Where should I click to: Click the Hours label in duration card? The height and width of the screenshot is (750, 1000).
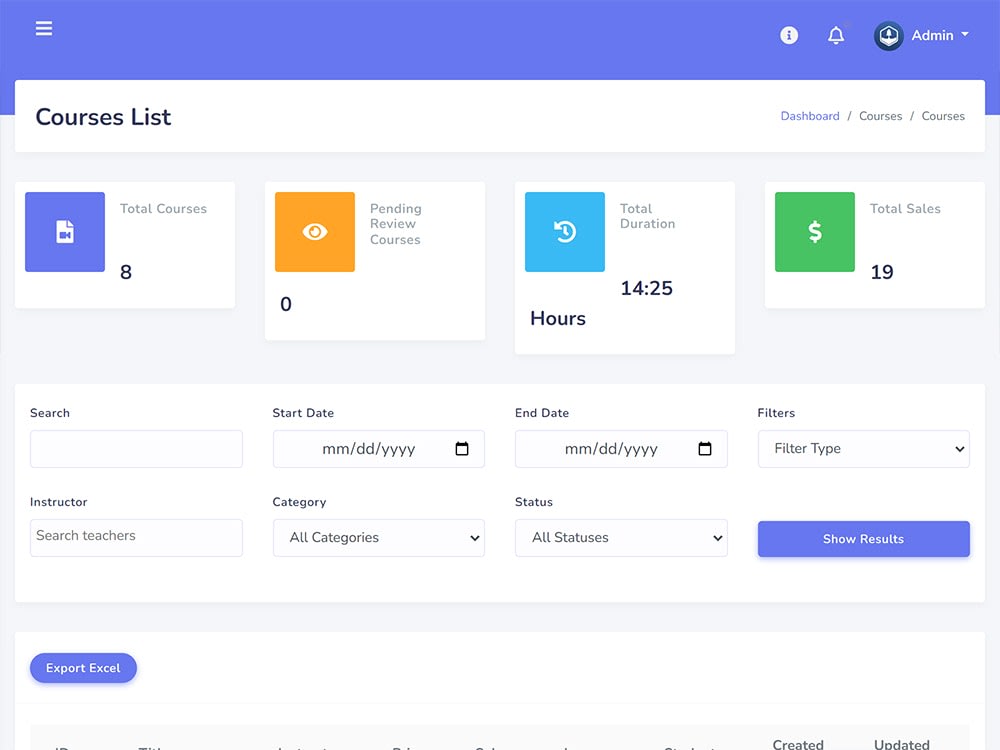click(x=558, y=318)
